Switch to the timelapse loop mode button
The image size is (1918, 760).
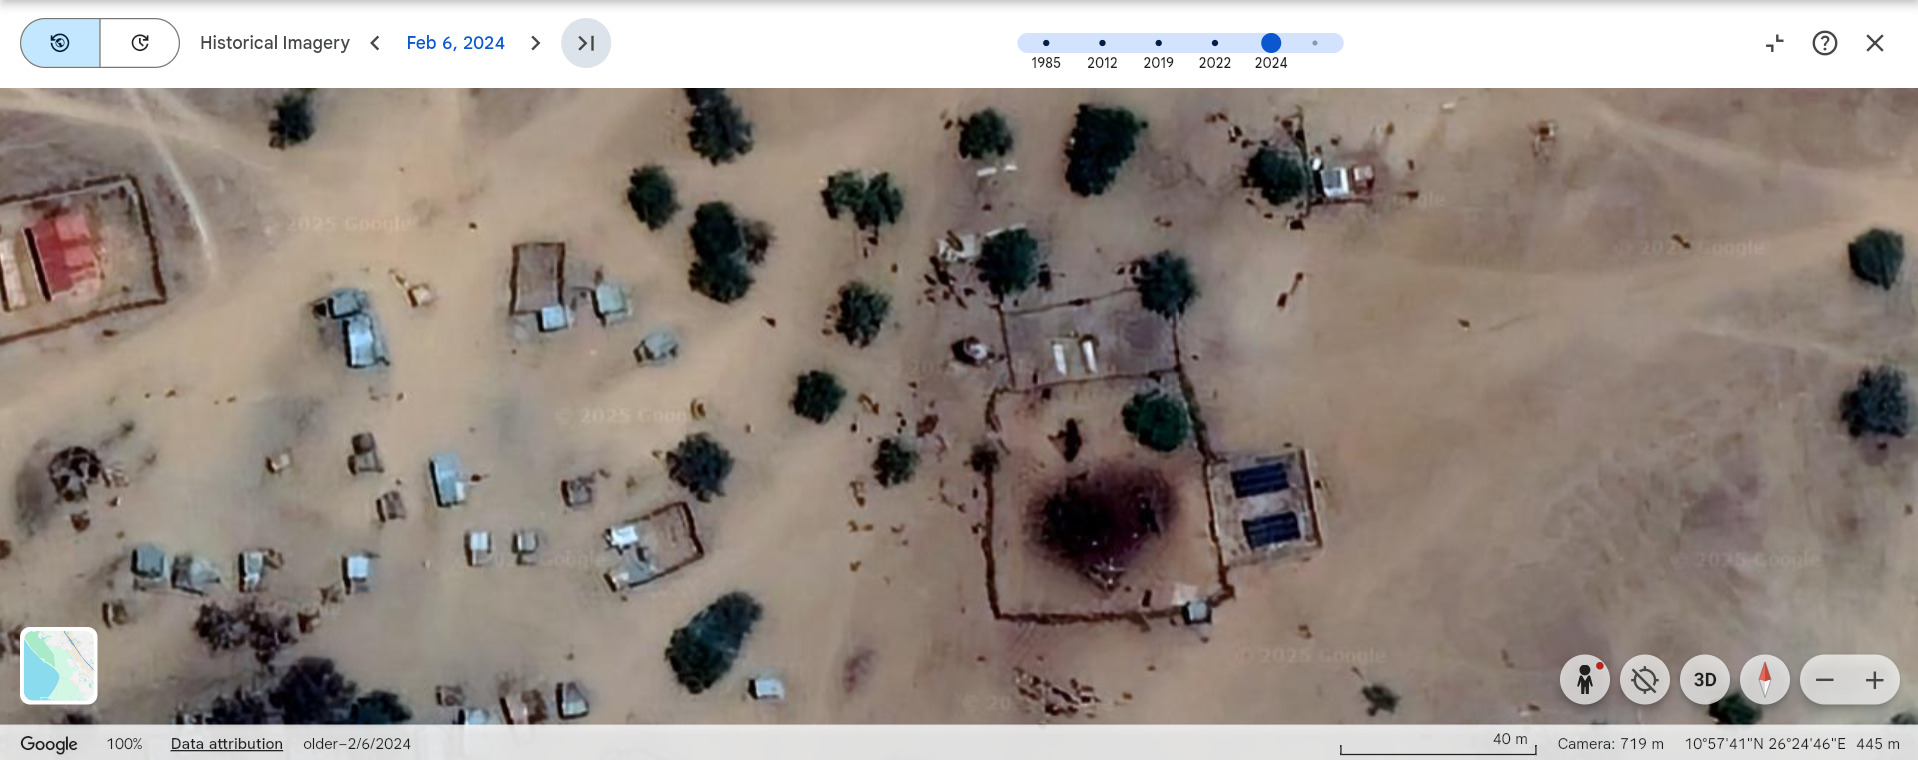tap(140, 43)
